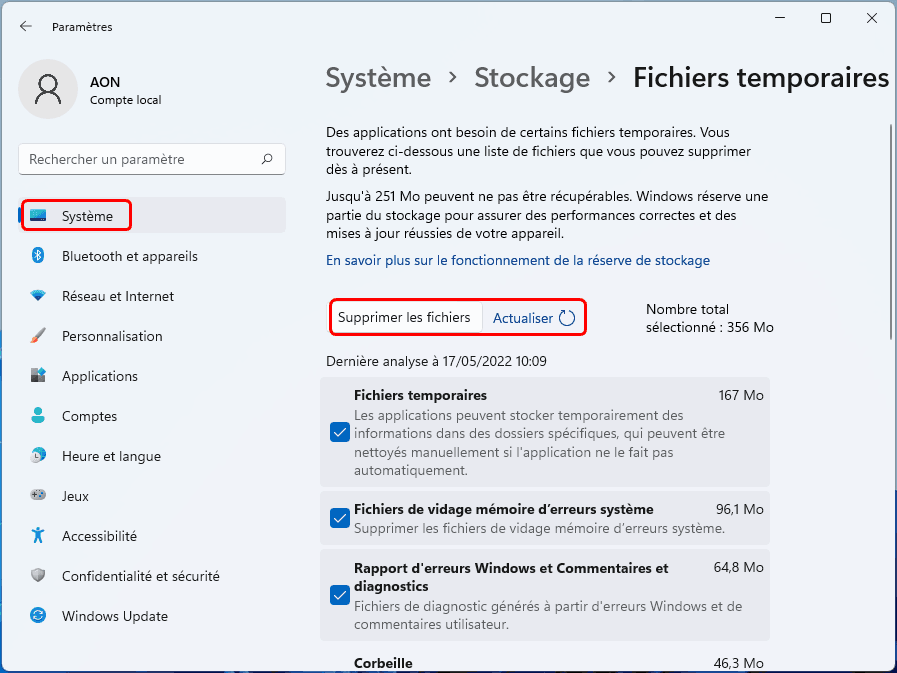
Task: Open Windows Update sync icon
Action: pos(38,616)
